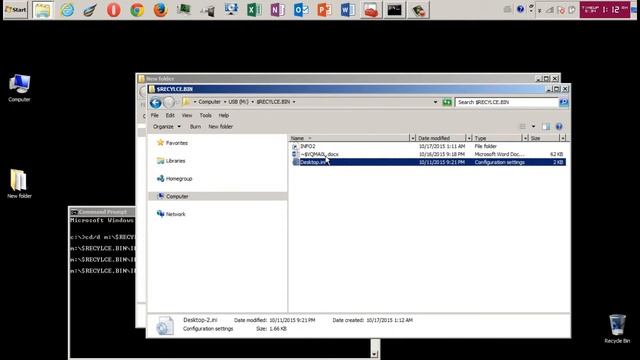Screen dimensions: 640x360
Task: Open the Help menu
Action: click(x=224, y=116)
